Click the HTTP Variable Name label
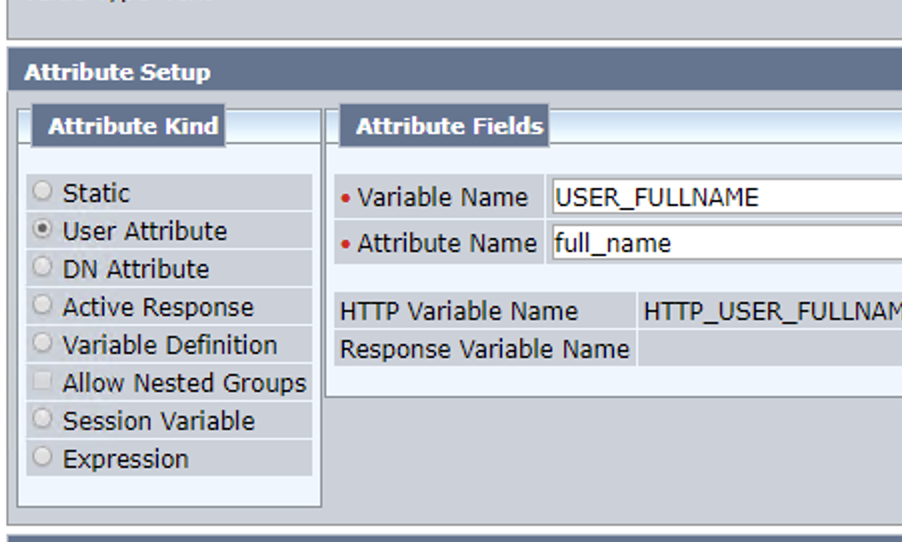This screenshot has height=542, width=902. pyautogui.click(x=458, y=312)
